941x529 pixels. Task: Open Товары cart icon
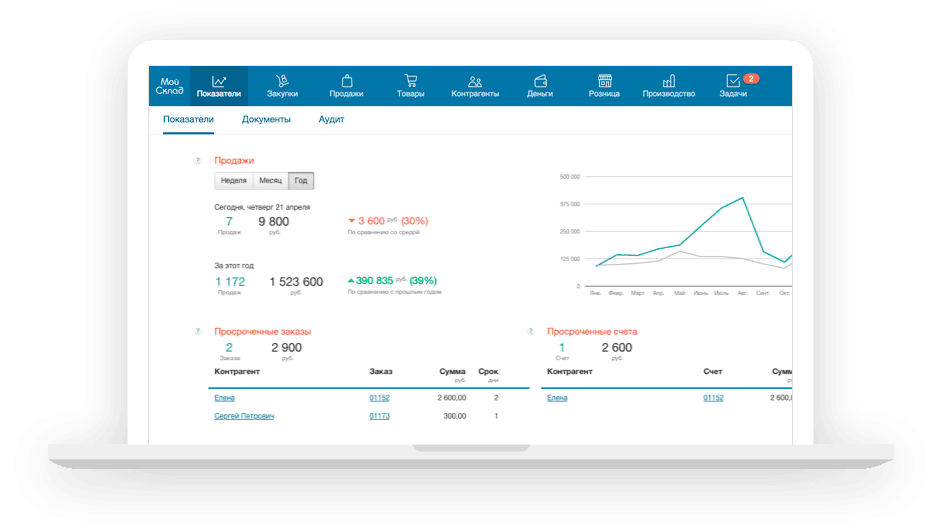pyautogui.click(x=410, y=80)
